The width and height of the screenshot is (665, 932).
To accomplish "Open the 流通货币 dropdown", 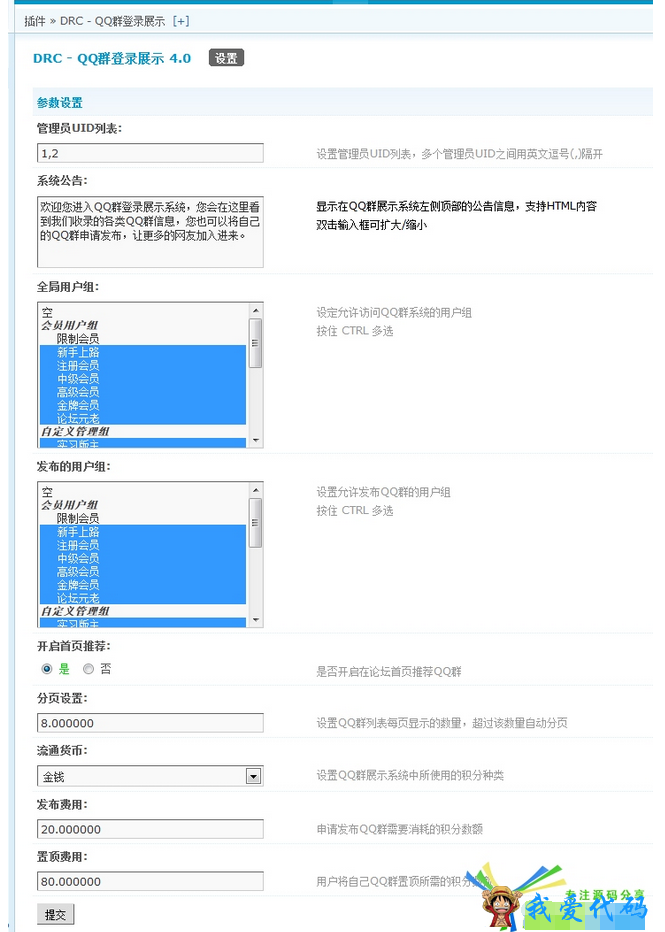I will [x=150, y=776].
